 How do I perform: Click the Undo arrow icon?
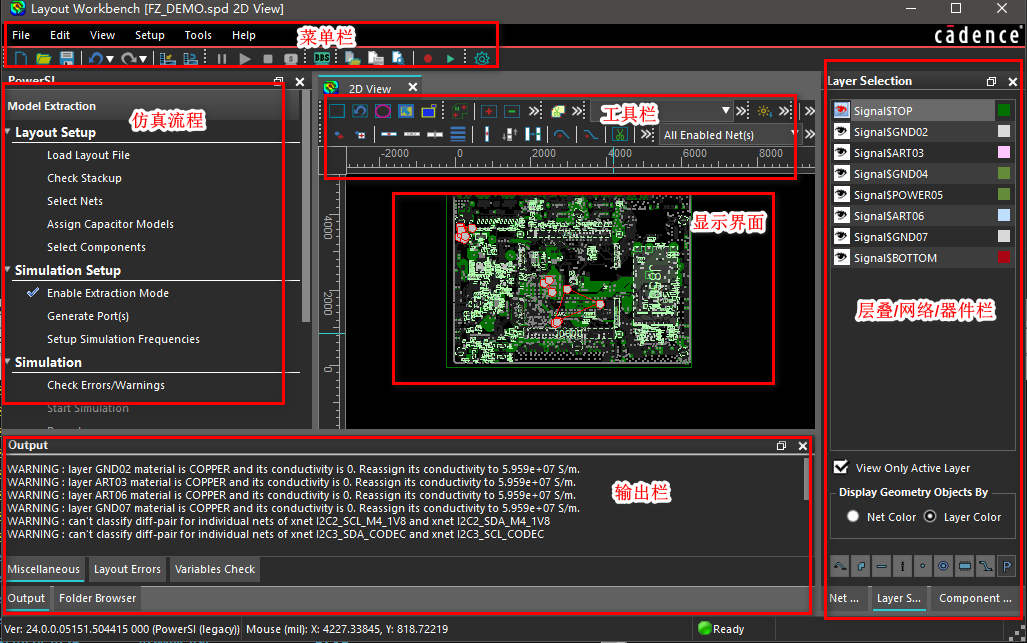tap(96, 58)
